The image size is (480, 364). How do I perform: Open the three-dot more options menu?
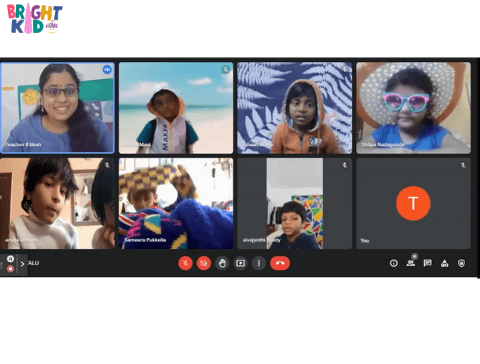[x=259, y=263]
